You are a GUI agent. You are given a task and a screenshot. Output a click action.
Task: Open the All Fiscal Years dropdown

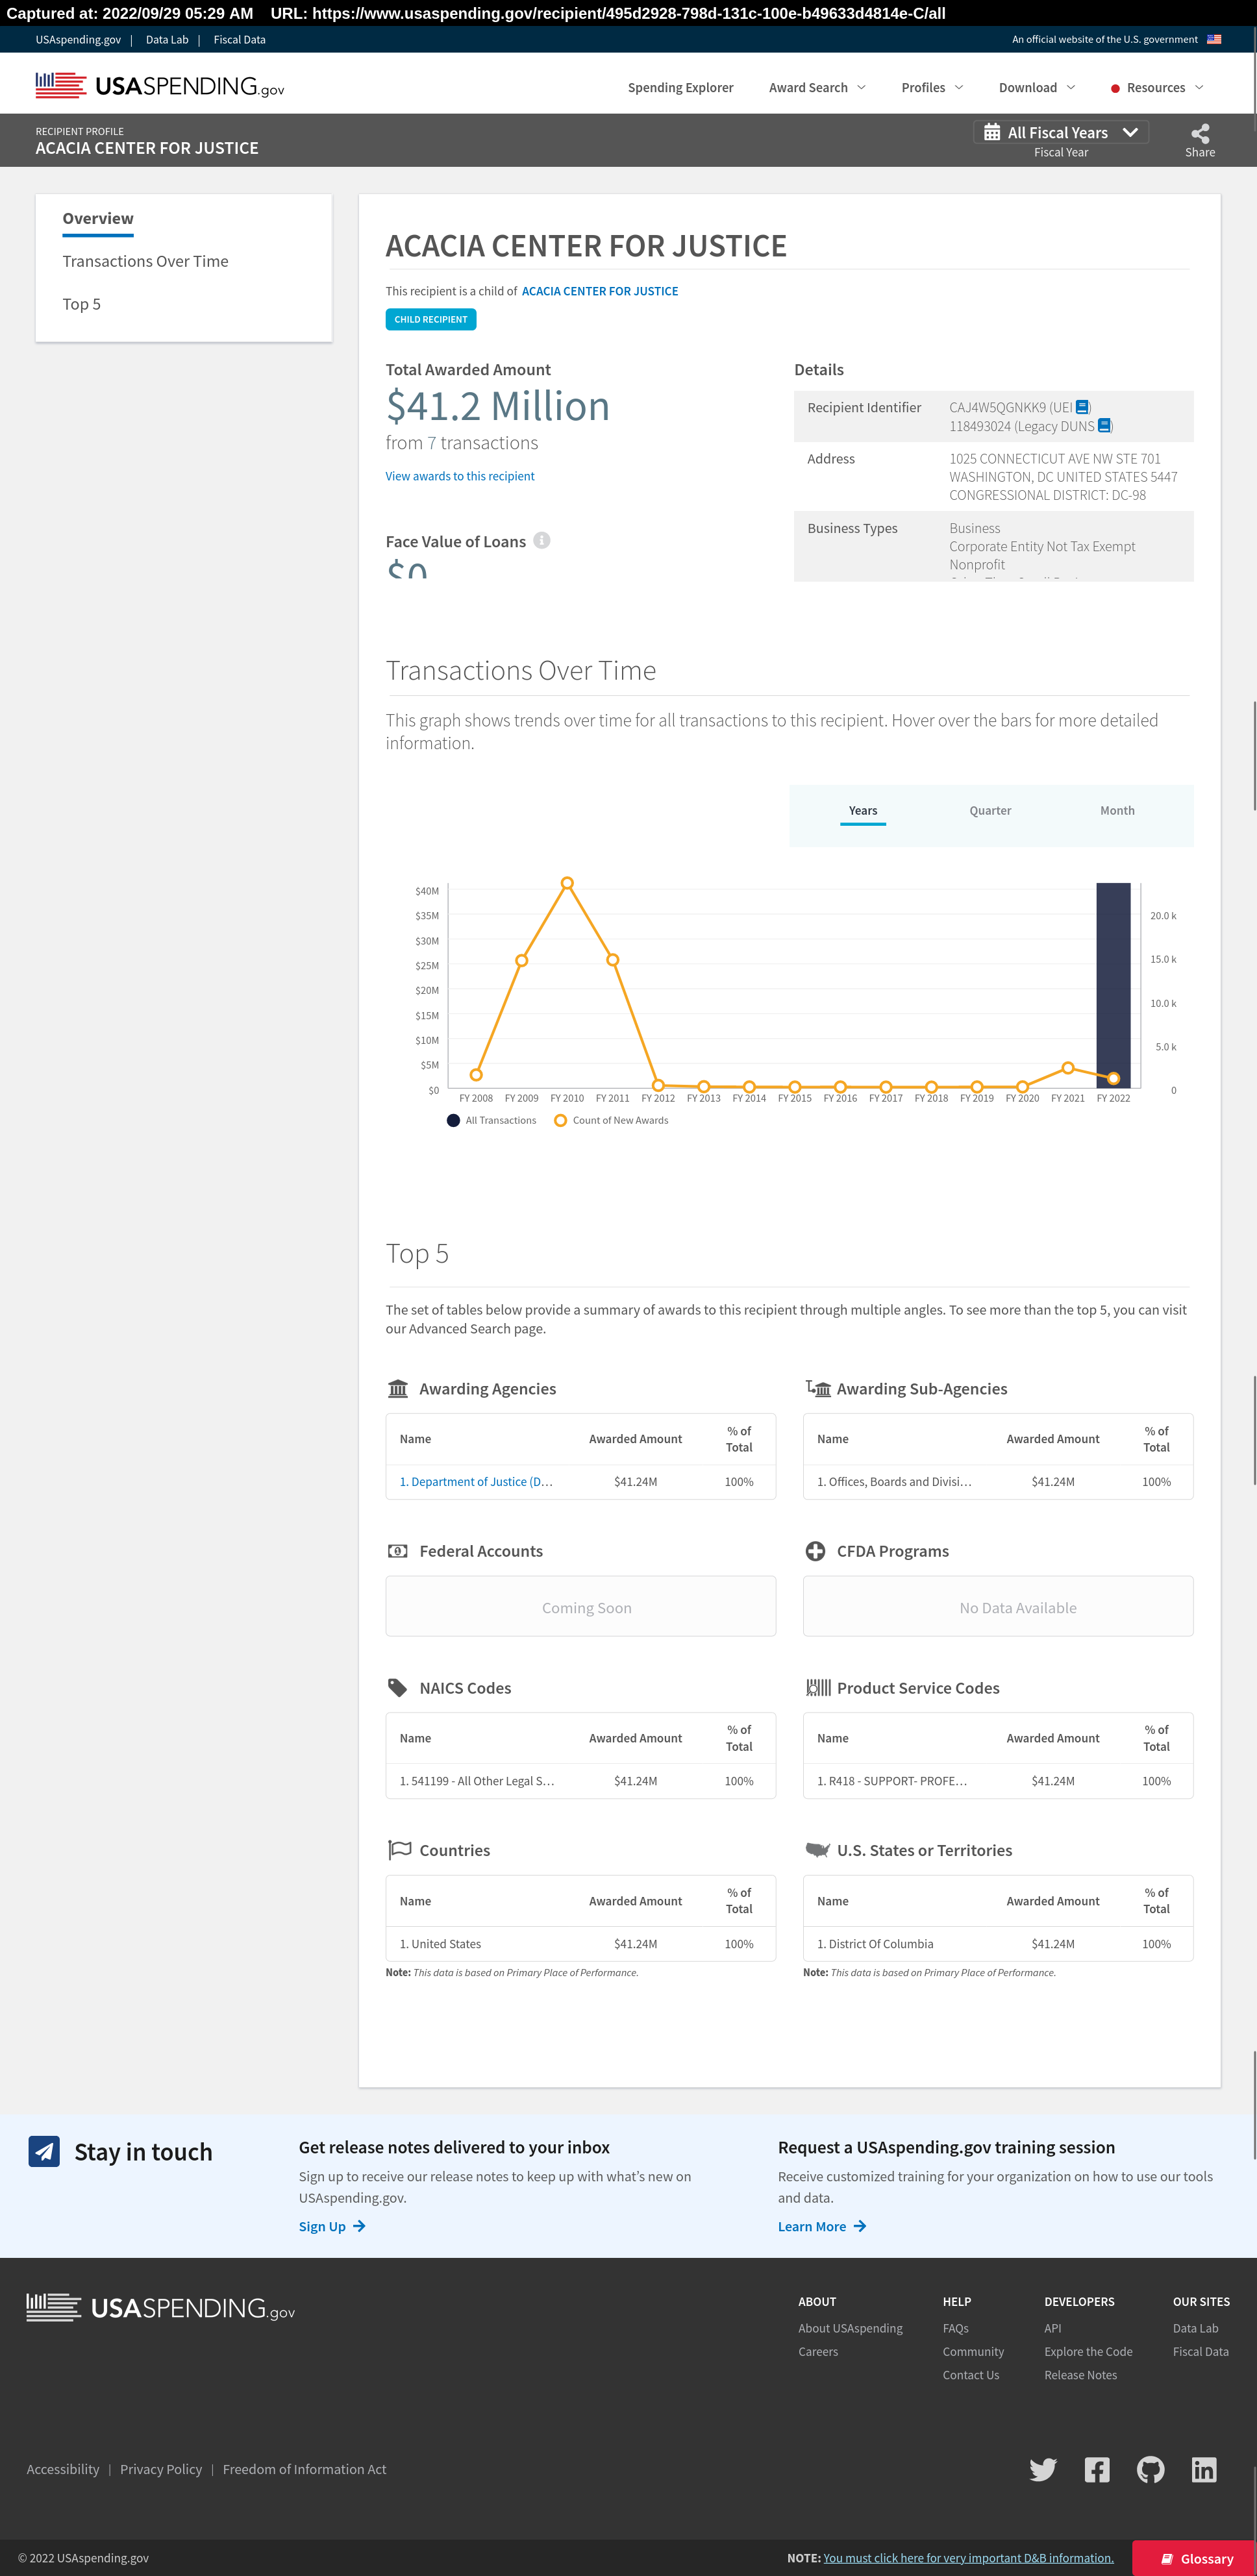click(x=1061, y=132)
